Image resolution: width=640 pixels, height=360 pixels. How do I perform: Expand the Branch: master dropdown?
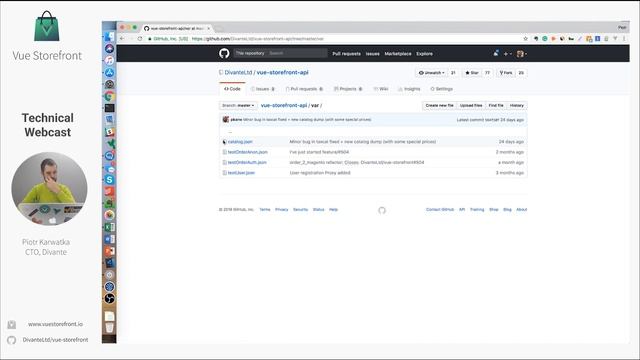click(238, 105)
